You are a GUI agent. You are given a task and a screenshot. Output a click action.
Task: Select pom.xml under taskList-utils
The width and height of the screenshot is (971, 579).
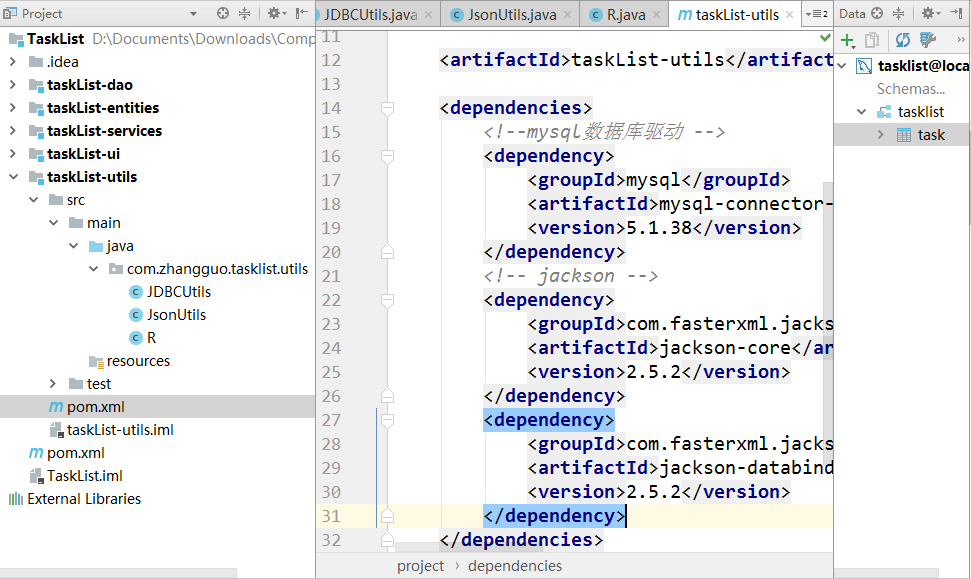click(95, 407)
